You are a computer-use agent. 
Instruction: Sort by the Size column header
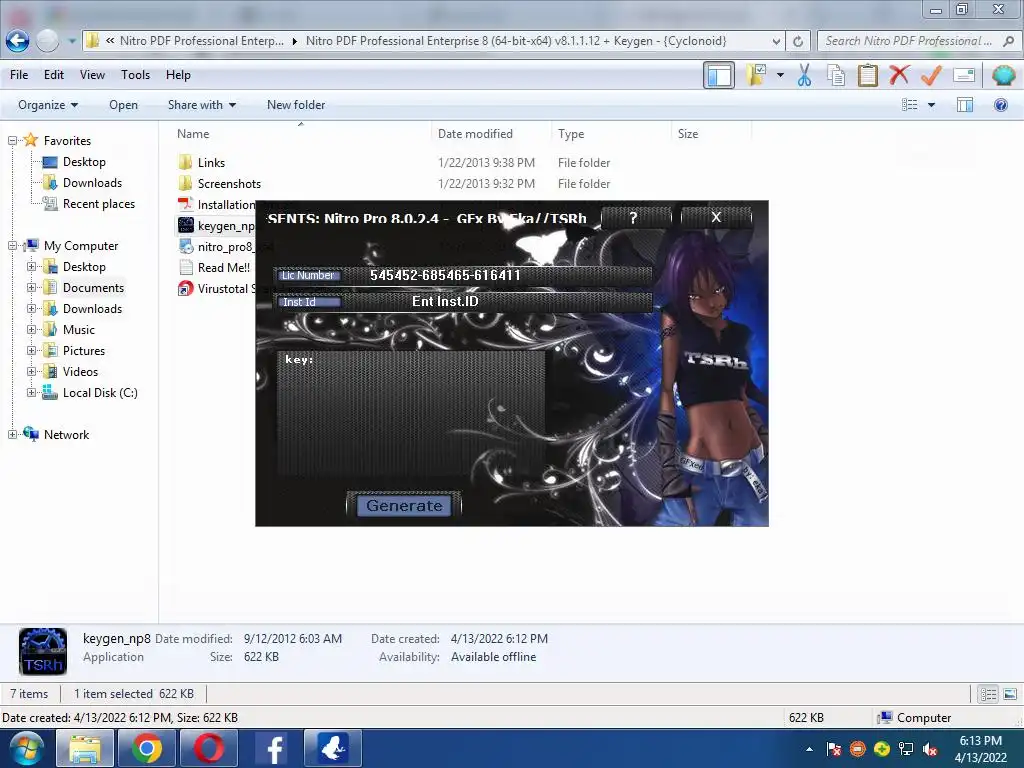[x=688, y=133]
